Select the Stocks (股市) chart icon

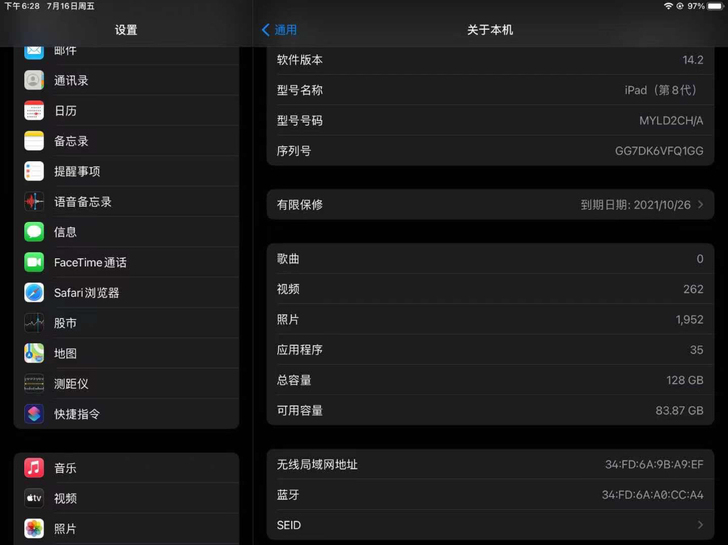click(x=34, y=323)
